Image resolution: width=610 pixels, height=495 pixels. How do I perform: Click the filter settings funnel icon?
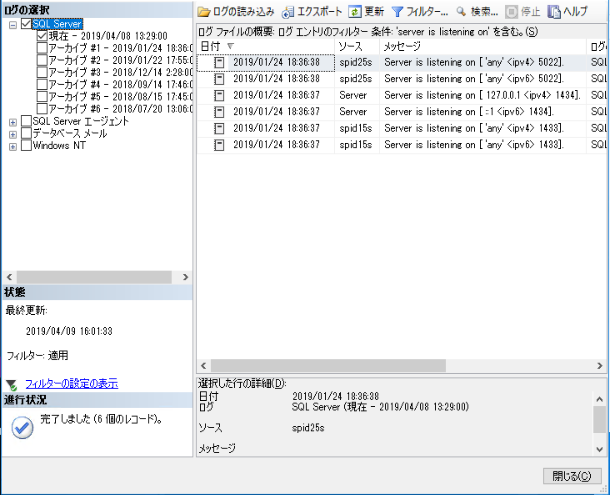tap(12, 385)
